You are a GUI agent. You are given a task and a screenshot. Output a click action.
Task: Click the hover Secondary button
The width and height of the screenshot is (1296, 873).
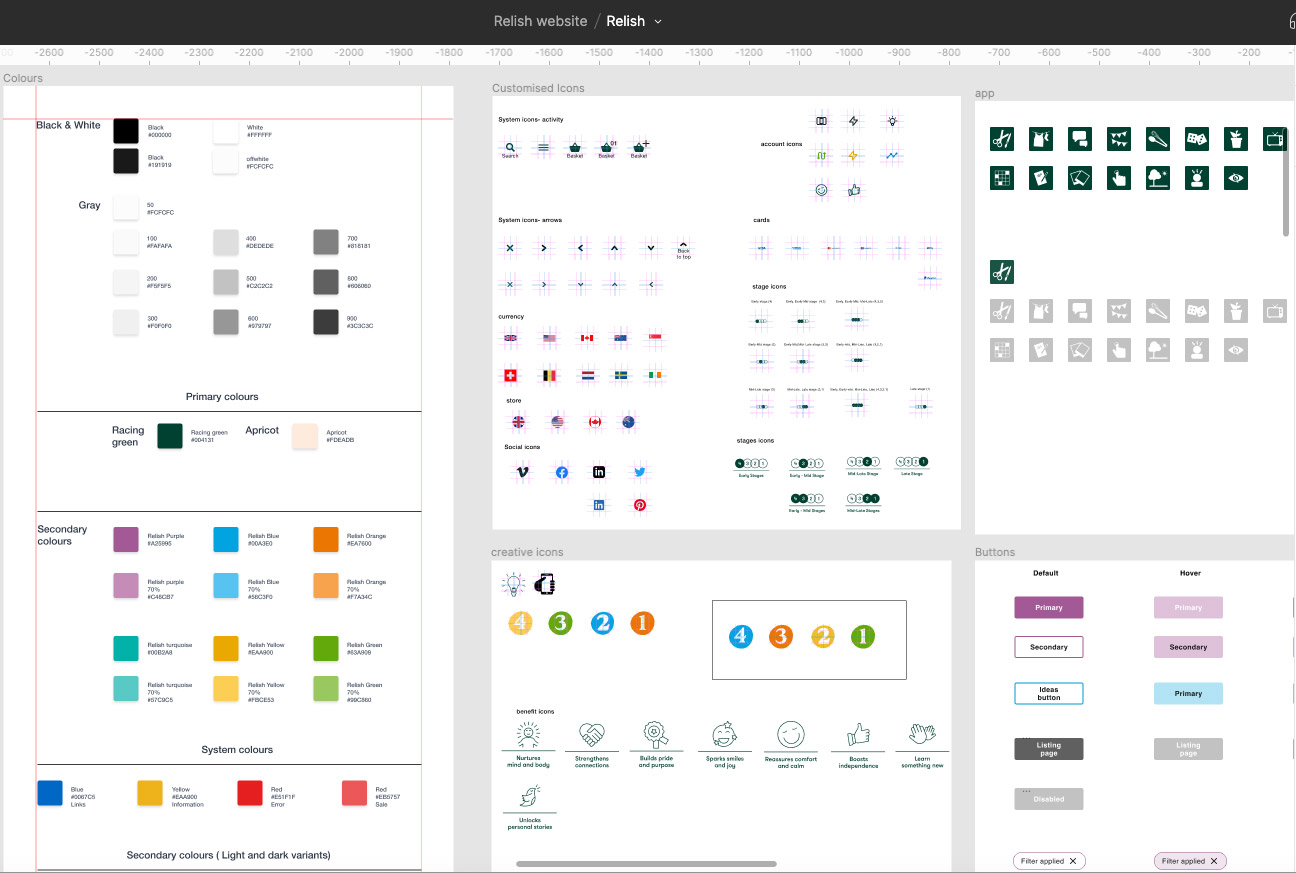1188,647
